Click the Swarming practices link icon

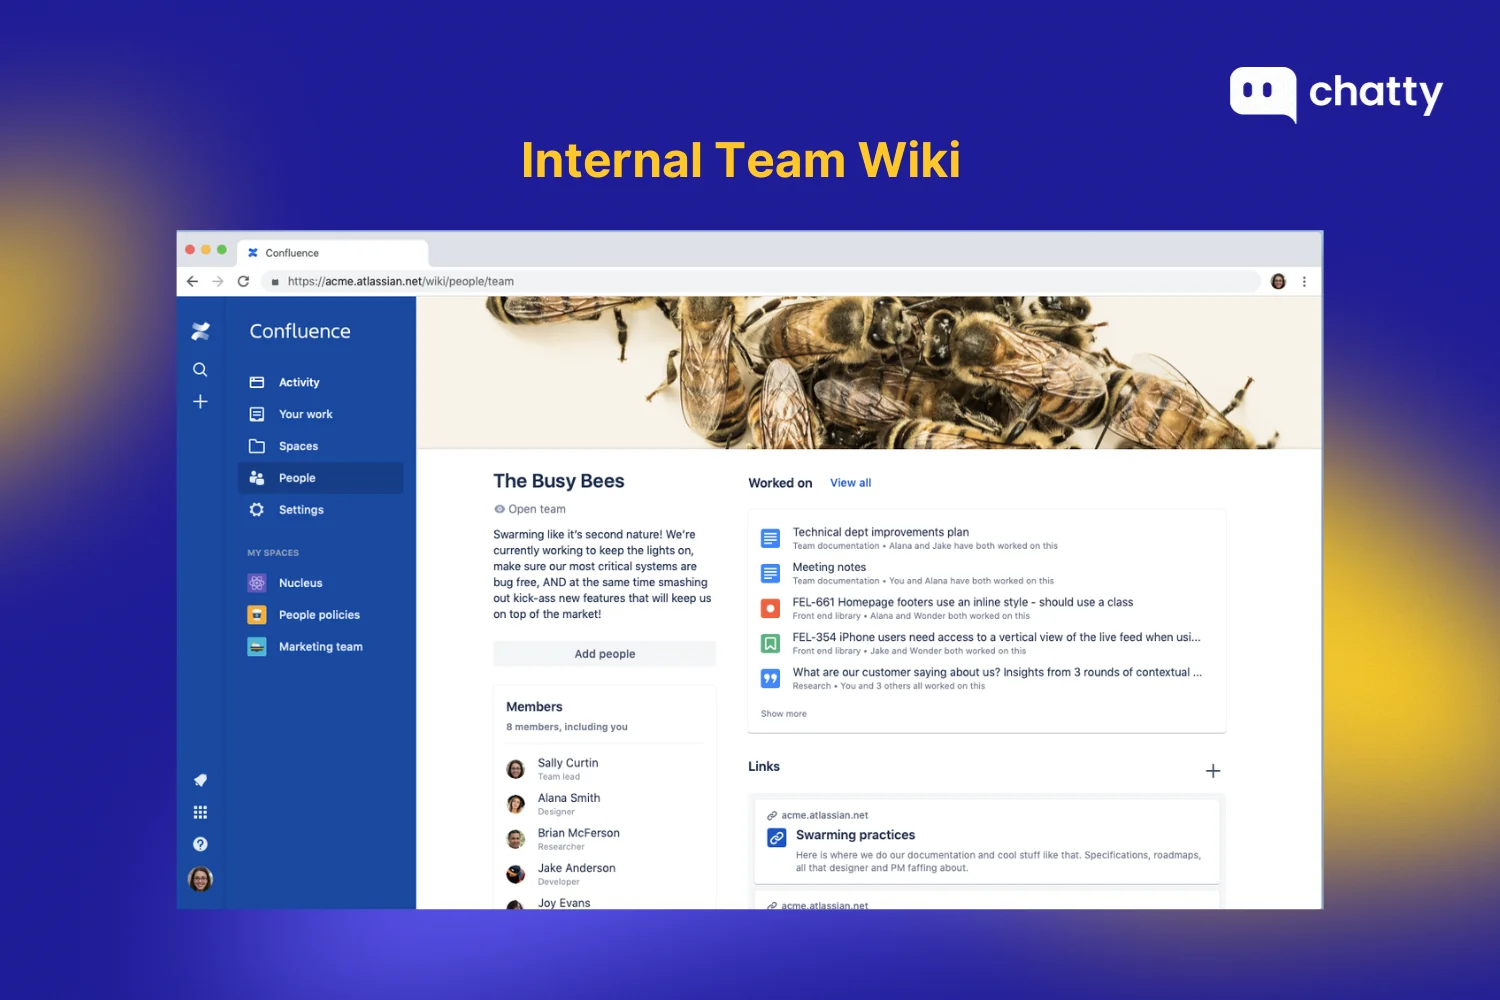click(777, 838)
